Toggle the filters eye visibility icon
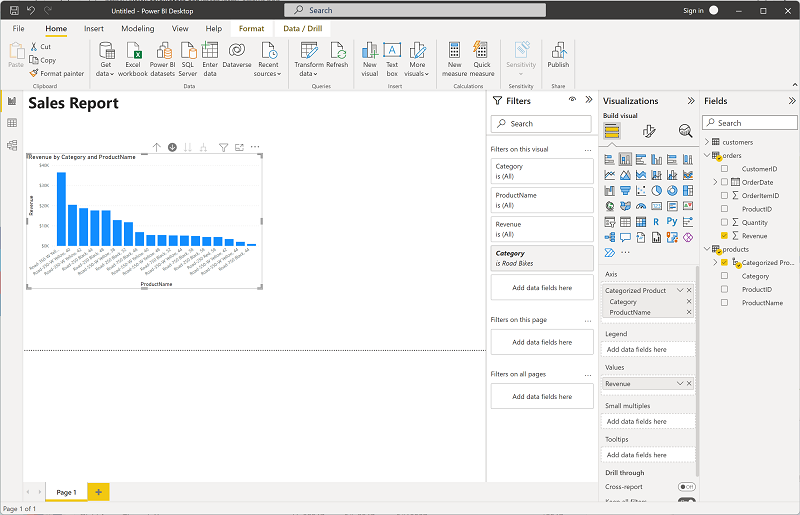This screenshot has height=515, width=800. 572,100
